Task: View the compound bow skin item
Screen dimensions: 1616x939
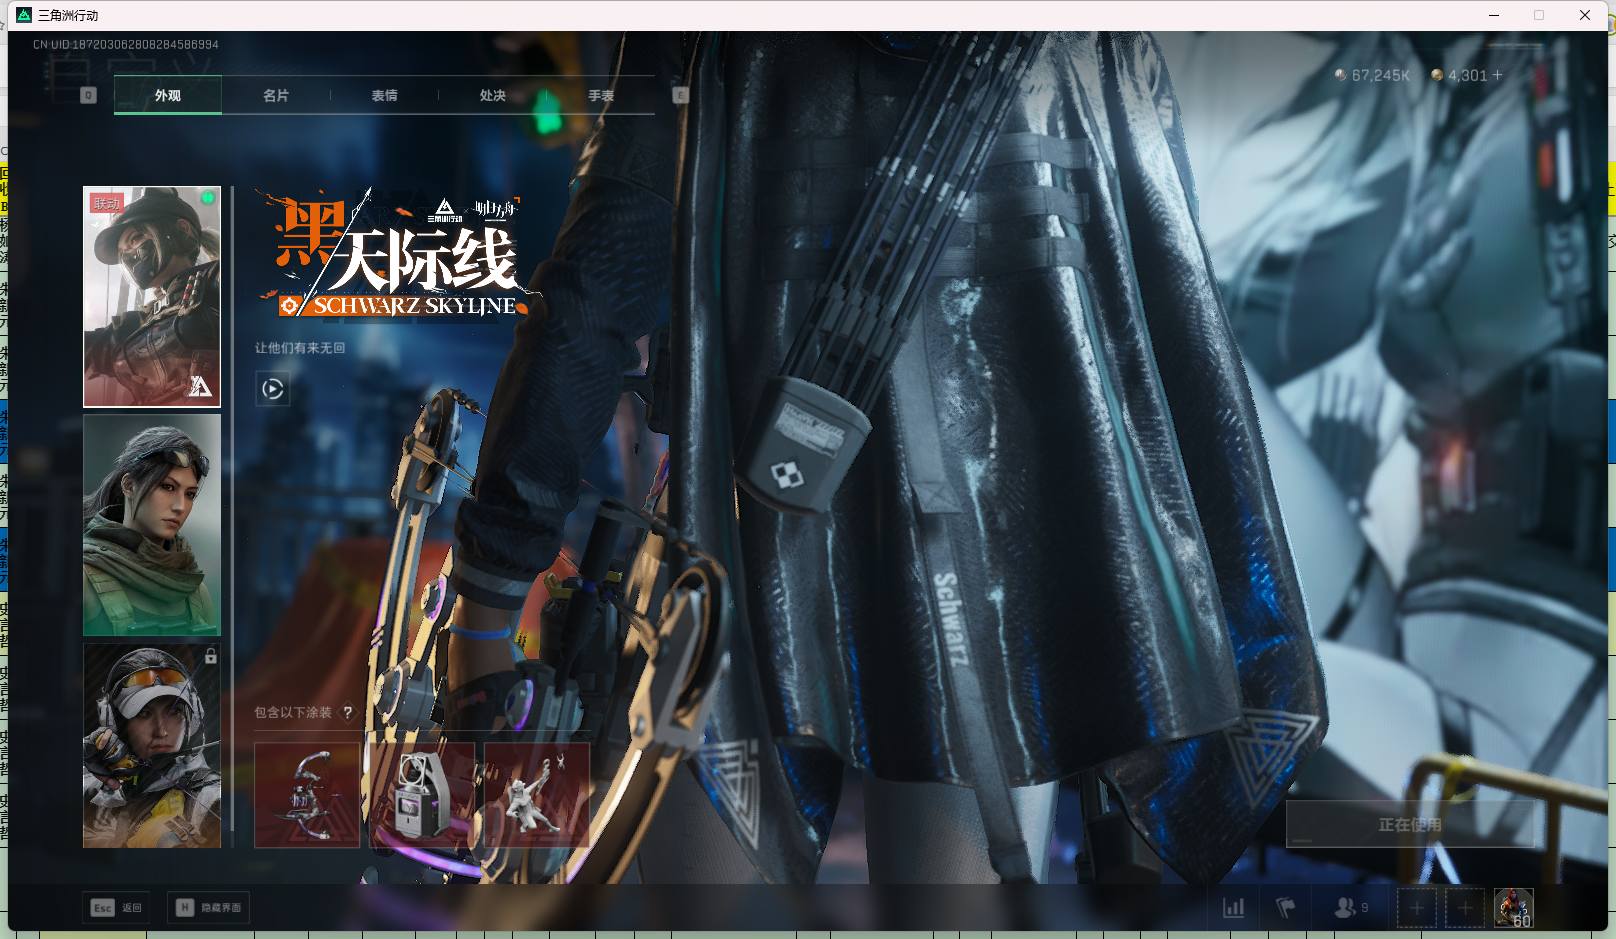Action: tap(307, 795)
